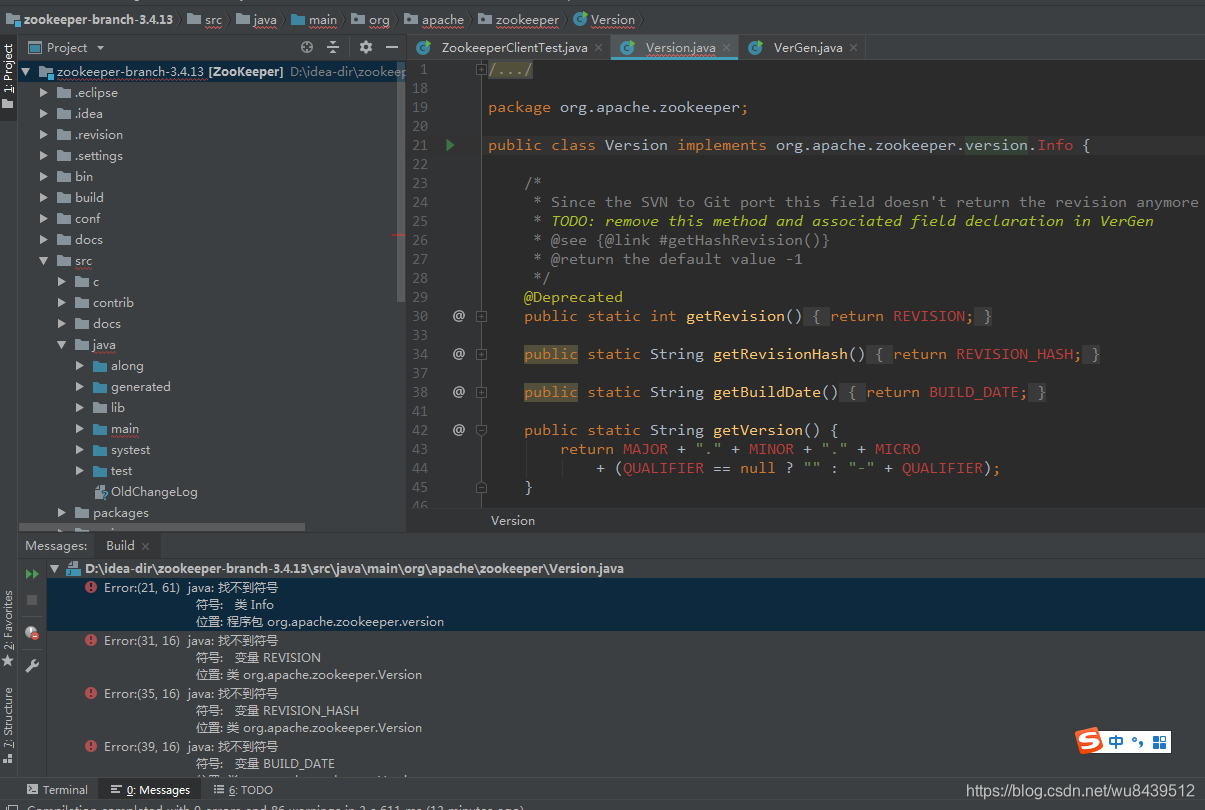Image resolution: width=1205 pixels, height=810 pixels.
Task: Click the Version class breadcrumb in navigation bar
Action: (604, 19)
